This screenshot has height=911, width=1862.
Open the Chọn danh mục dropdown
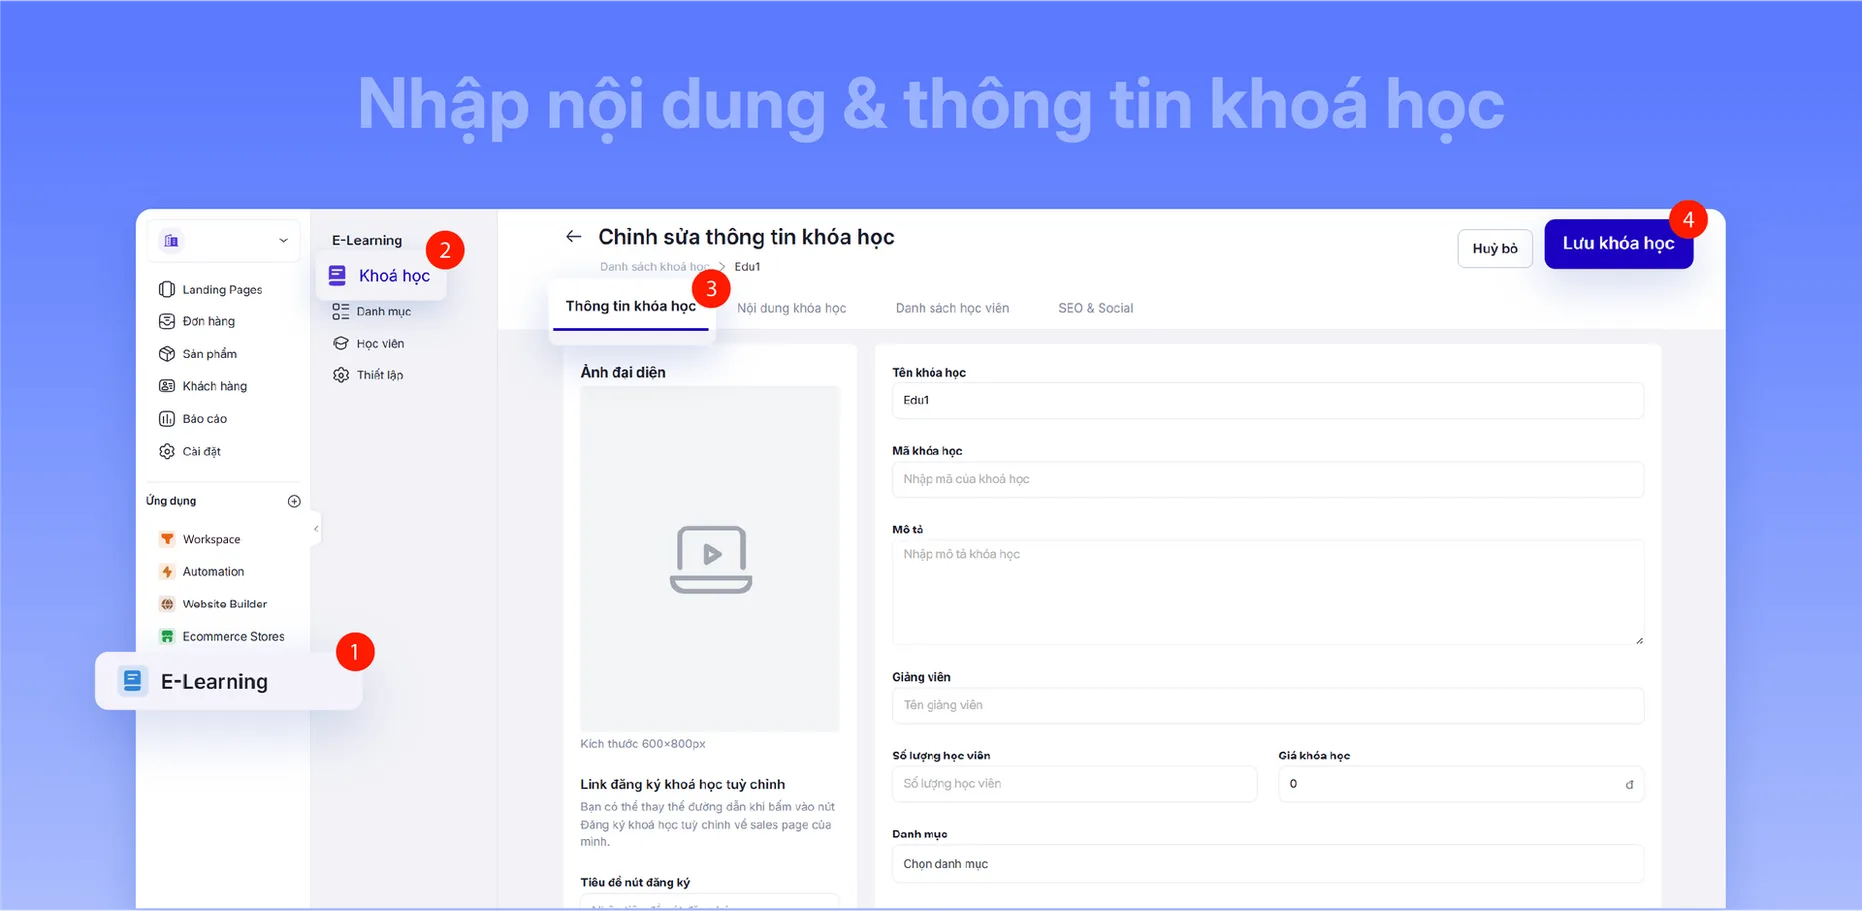[1267, 864]
